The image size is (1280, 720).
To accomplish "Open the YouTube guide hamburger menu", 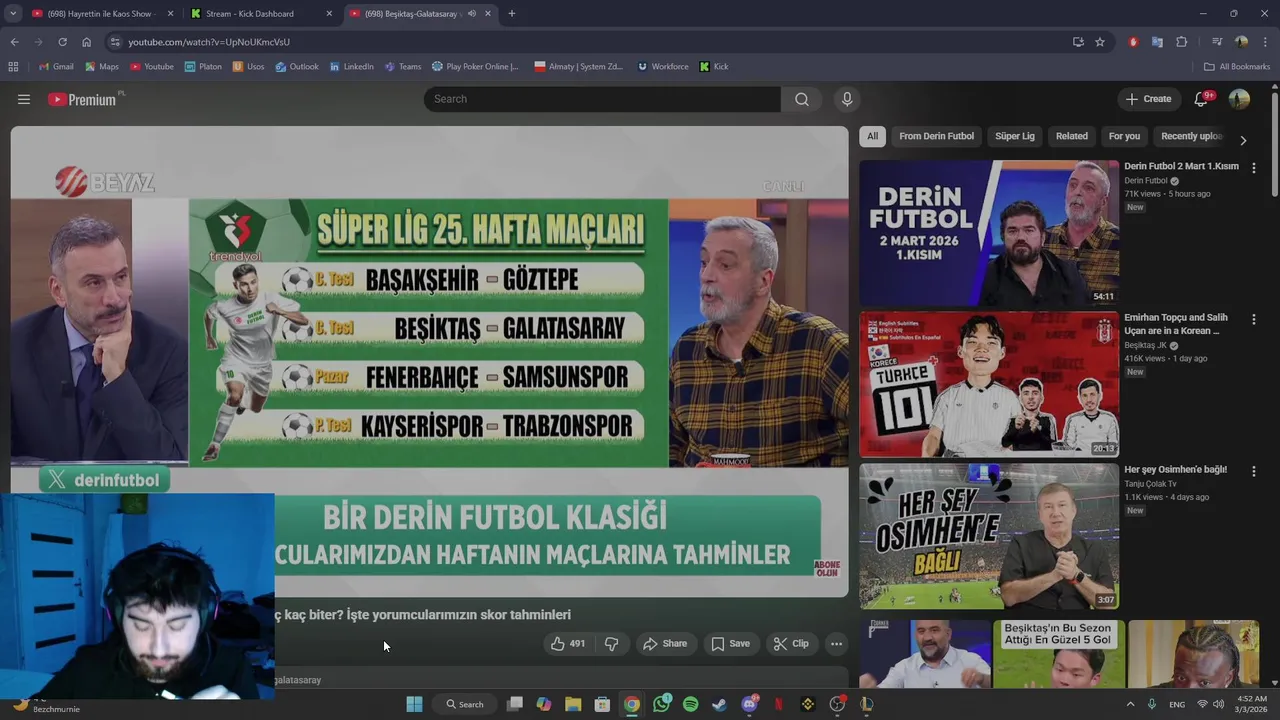I will pos(24,99).
